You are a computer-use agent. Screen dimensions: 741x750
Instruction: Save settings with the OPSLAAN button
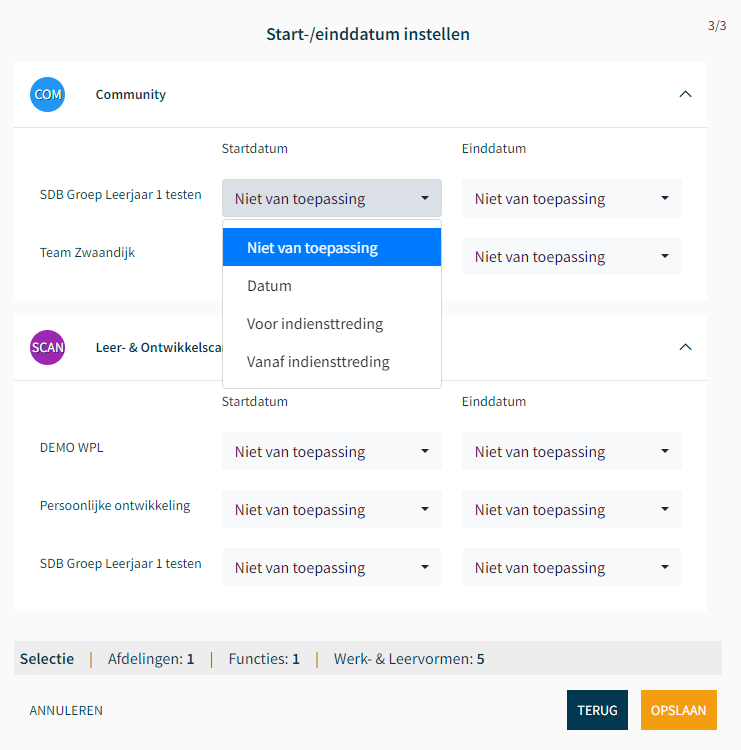point(678,710)
